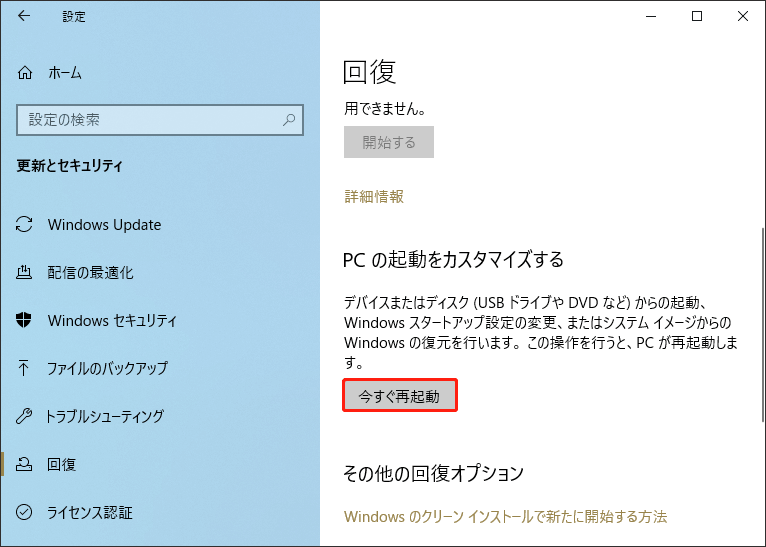Open the Windows クリーンインストール link

pos(506,516)
